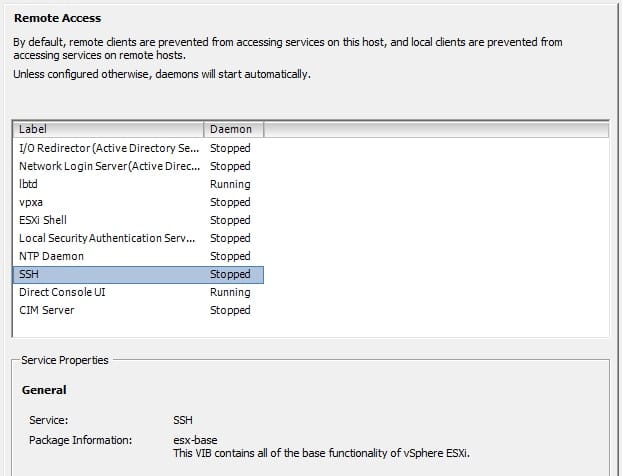The height and width of the screenshot is (476, 622).
Task: Select the ESXi Shell service row
Action: click(138, 220)
